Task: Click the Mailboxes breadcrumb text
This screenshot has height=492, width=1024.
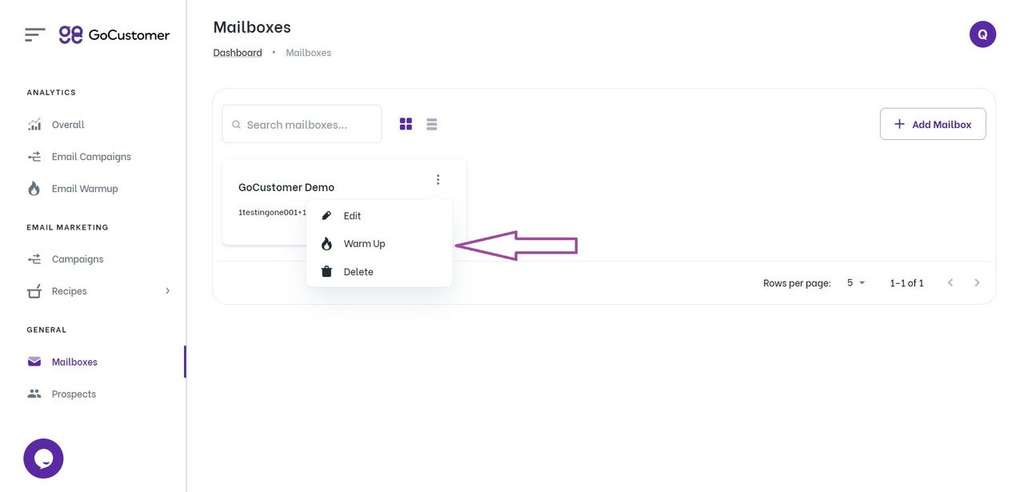Action: 308,52
